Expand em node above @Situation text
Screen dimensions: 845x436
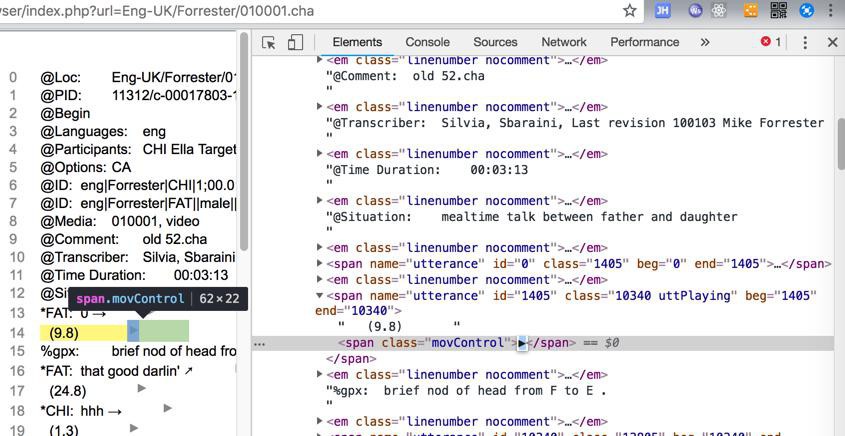[x=320, y=200]
